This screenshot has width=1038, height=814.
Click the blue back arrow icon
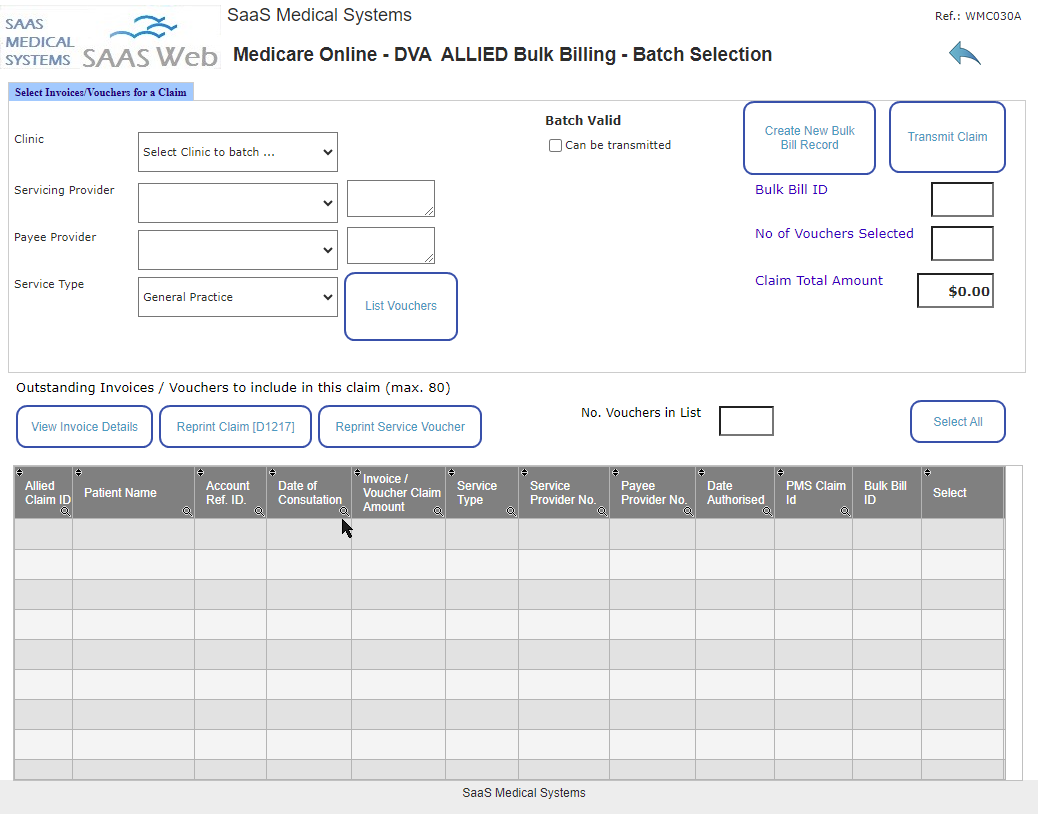(x=965, y=54)
